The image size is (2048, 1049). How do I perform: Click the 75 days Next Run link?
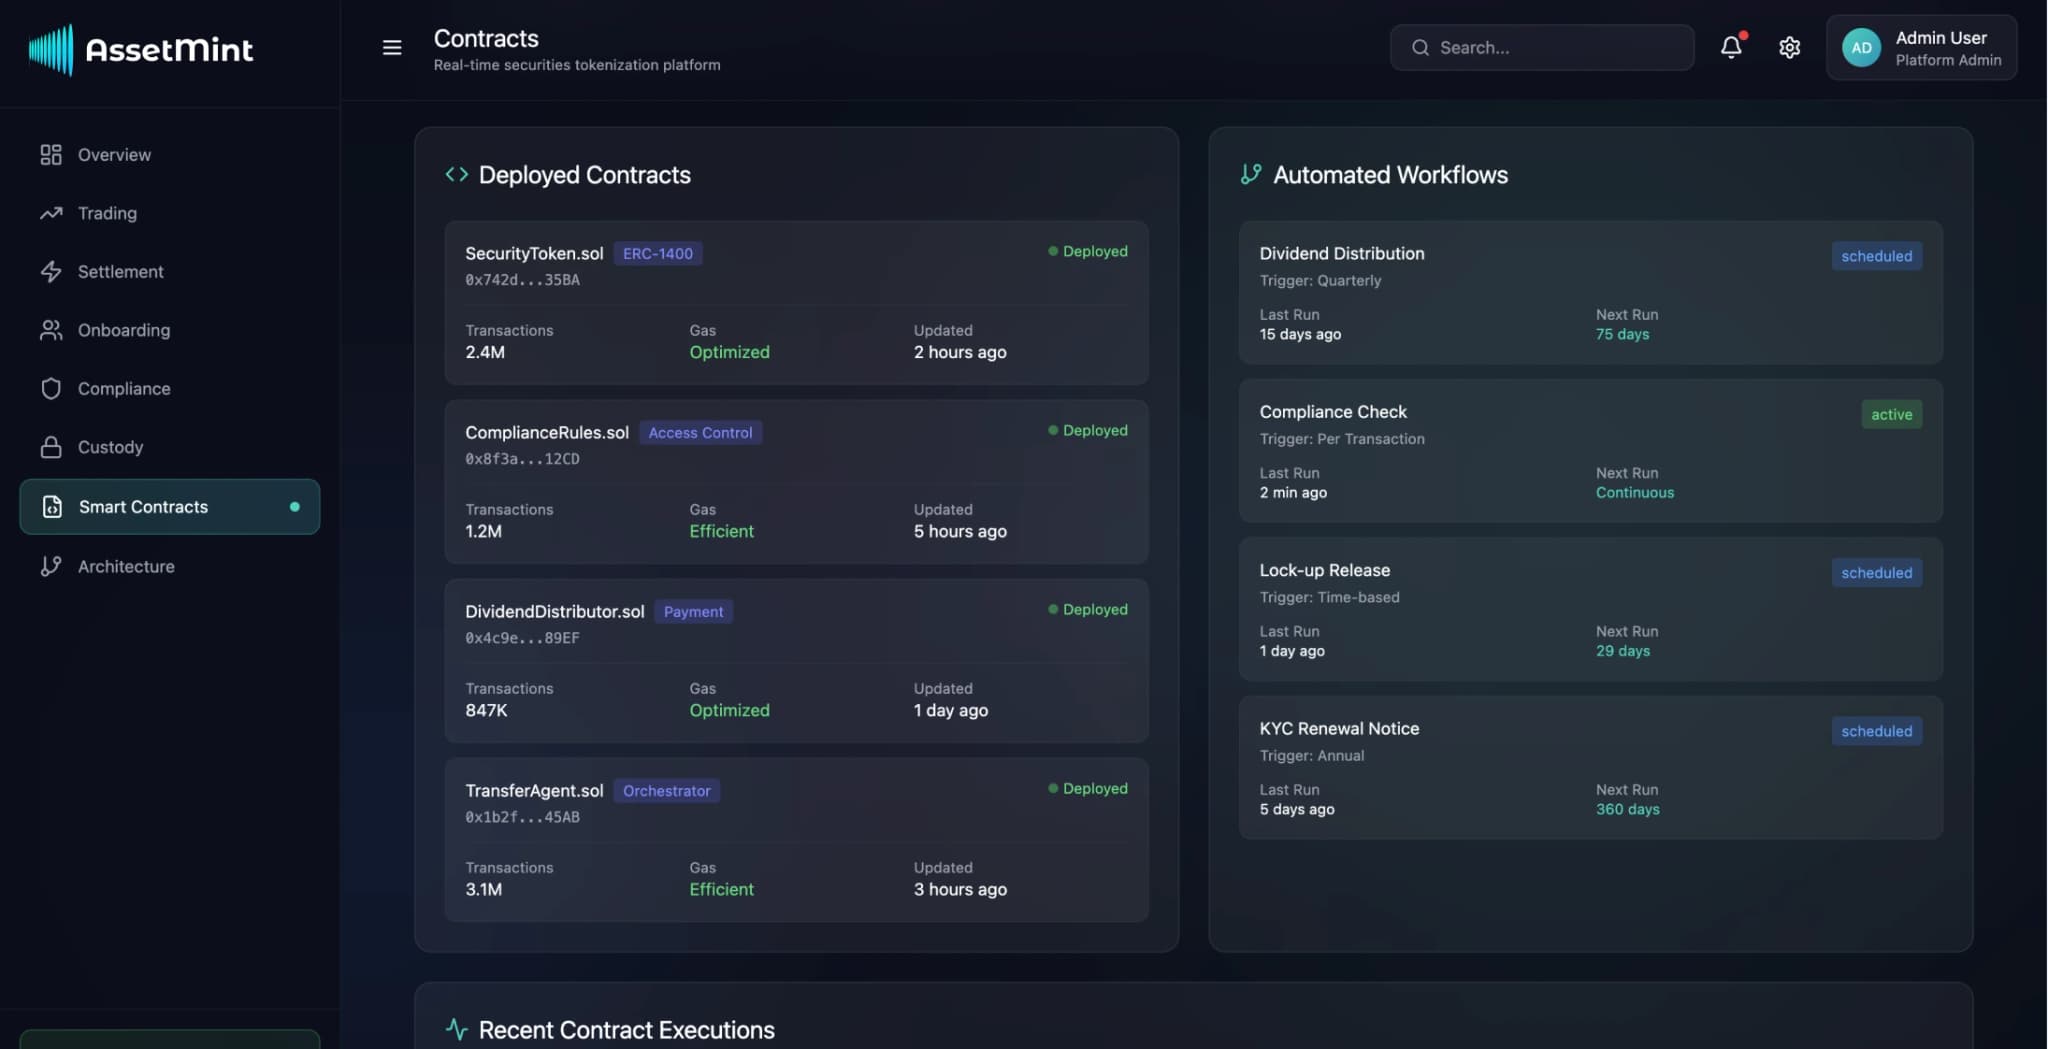pyautogui.click(x=1622, y=334)
